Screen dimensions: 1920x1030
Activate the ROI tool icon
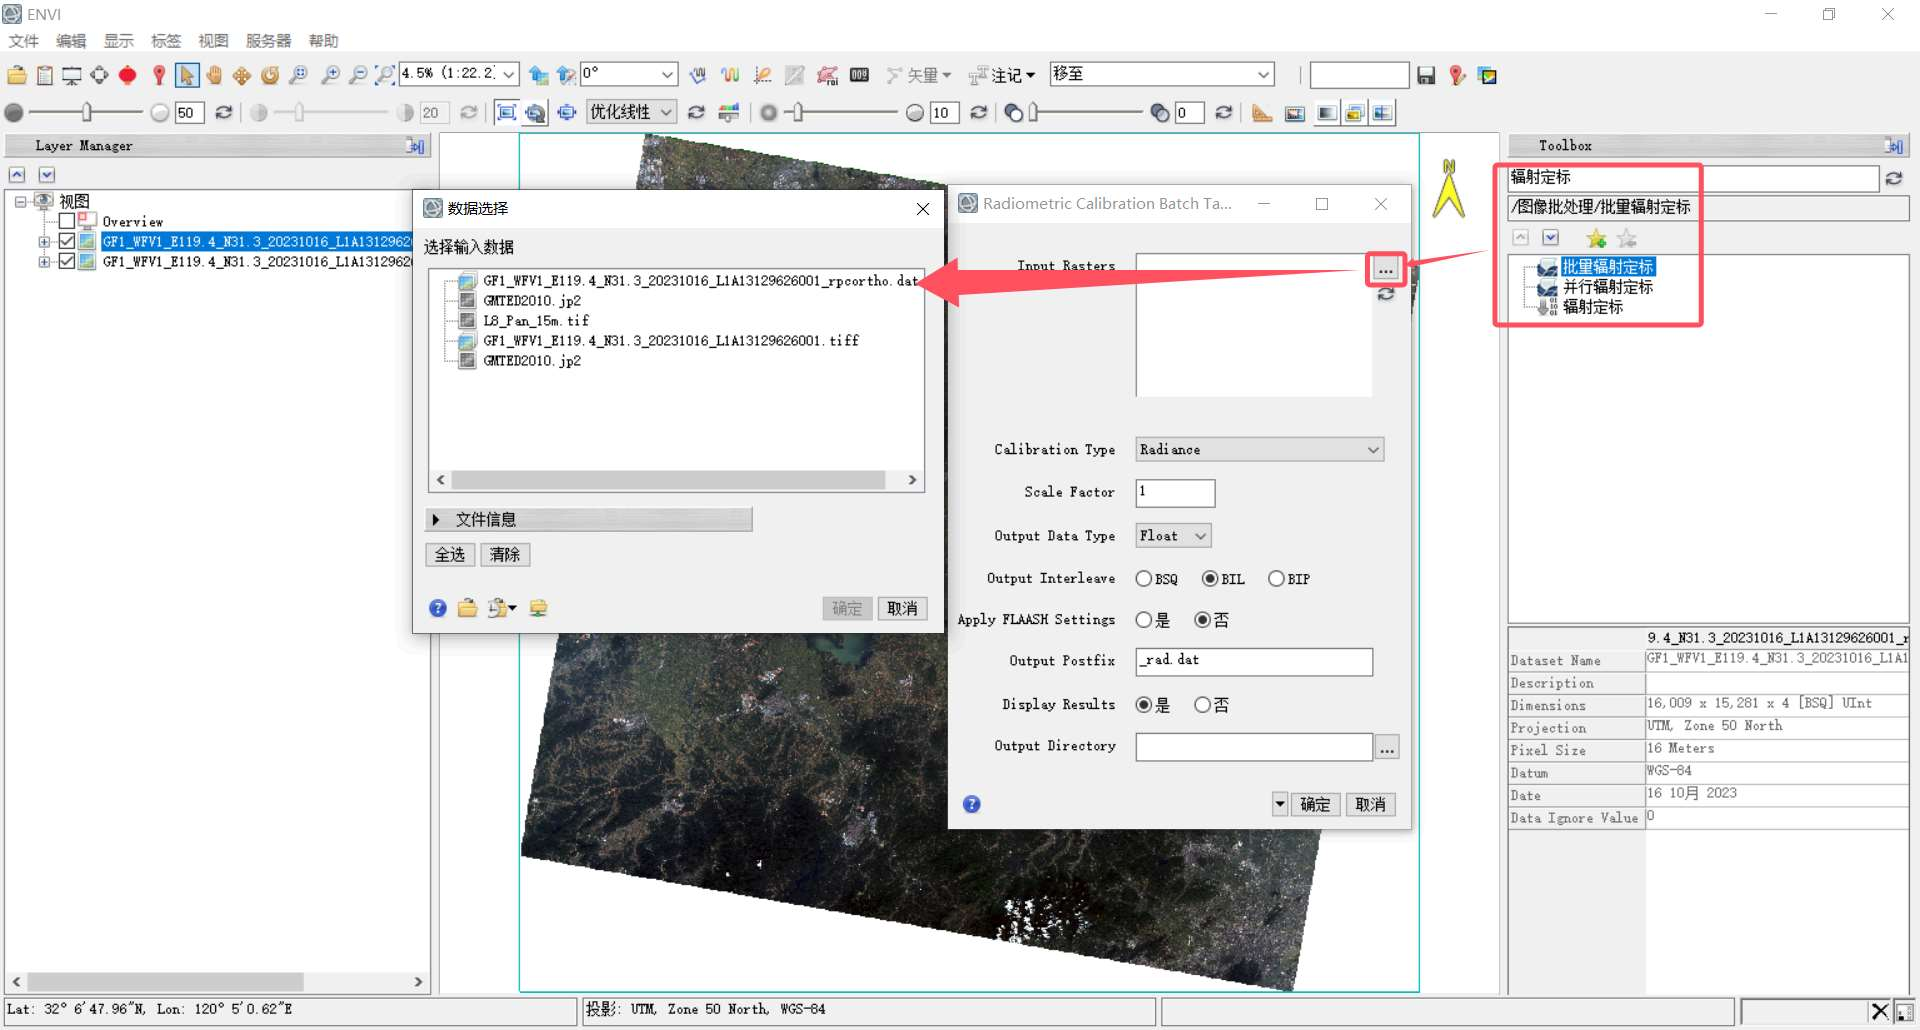coord(127,75)
